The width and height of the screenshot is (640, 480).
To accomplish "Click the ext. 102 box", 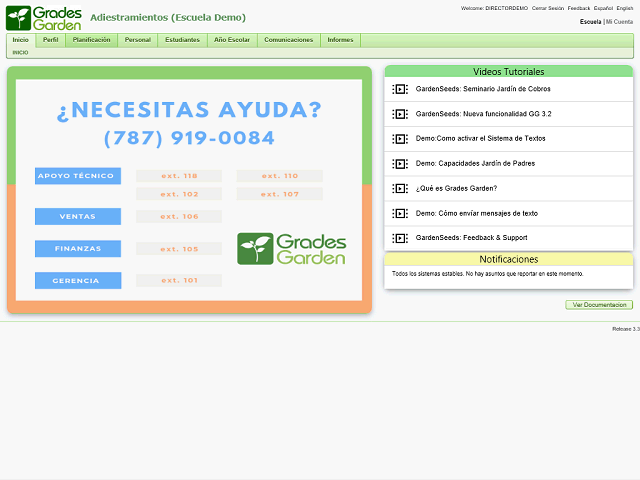I will coord(179,194).
